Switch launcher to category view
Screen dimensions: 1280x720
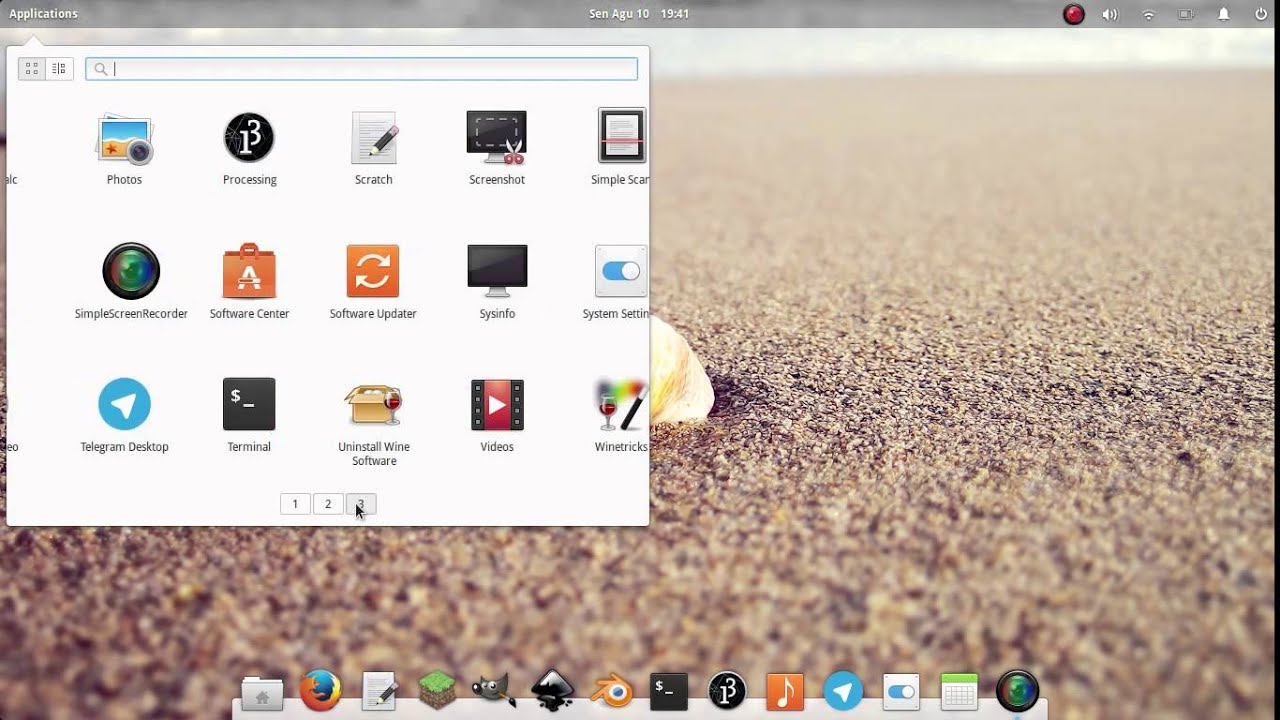tap(59, 68)
